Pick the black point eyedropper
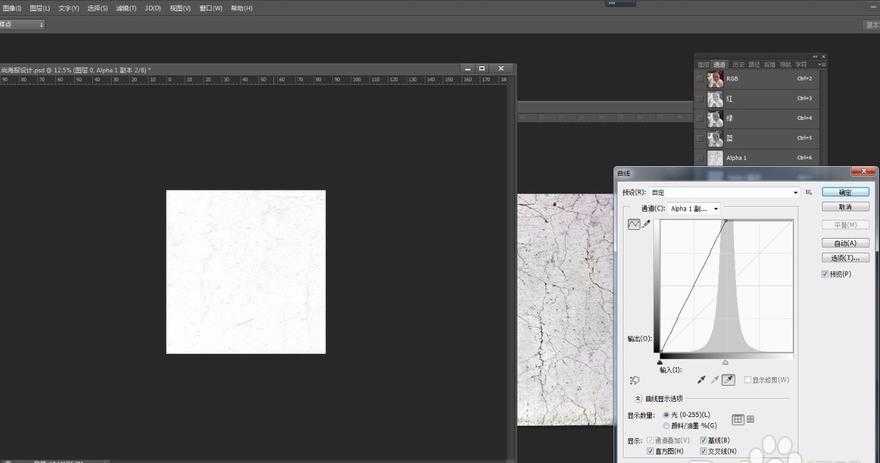880x463 pixels. (x=701, y=380)
